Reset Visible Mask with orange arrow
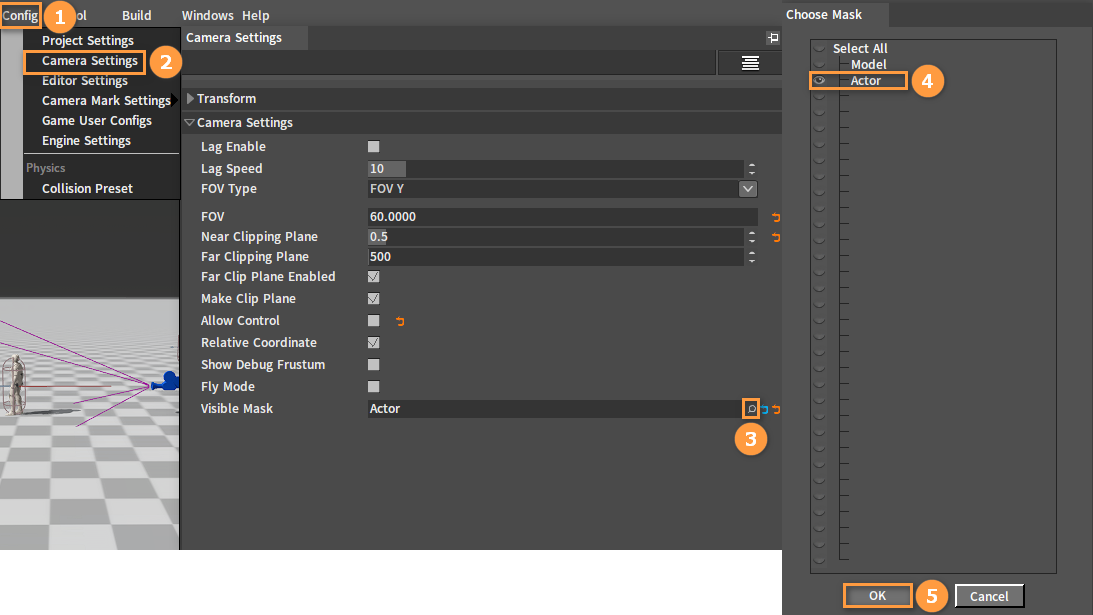Screen dimensions: 1093x615 click(776, 409)
